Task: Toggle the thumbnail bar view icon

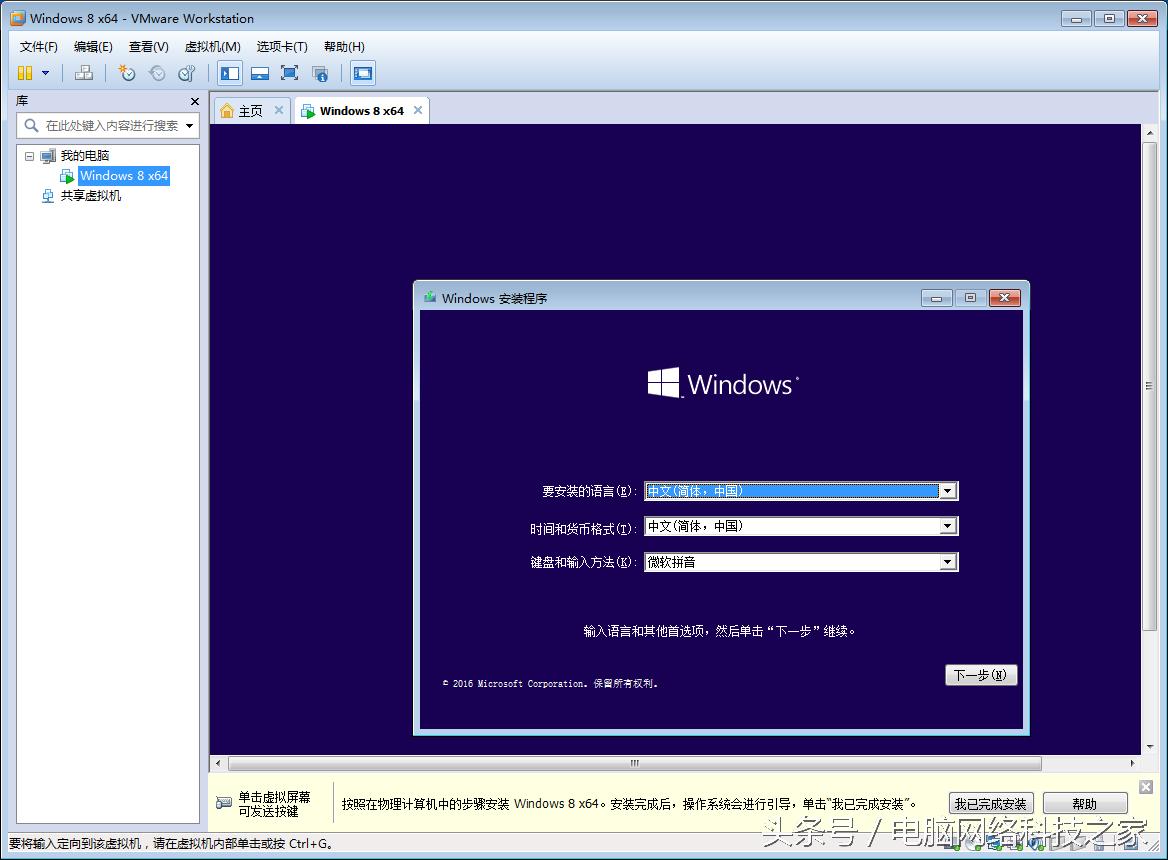Action: [260, 73]
